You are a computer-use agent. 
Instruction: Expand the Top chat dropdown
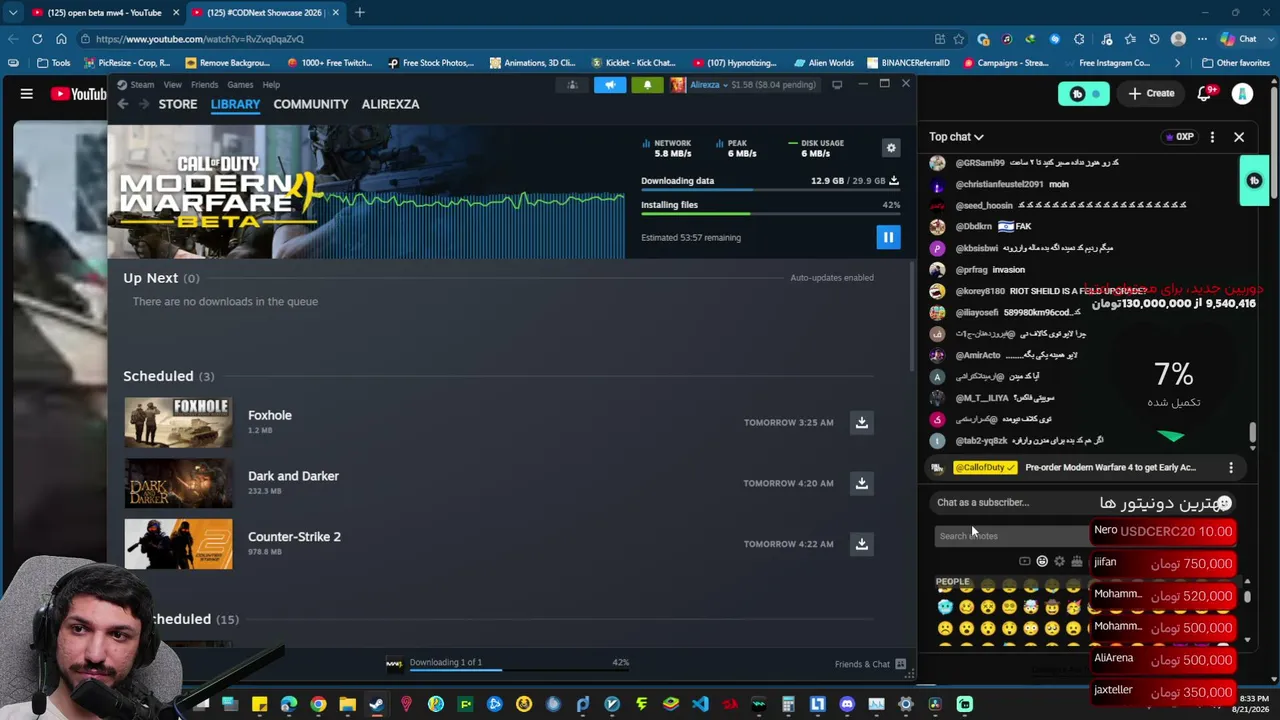click(x=956, y=137)
